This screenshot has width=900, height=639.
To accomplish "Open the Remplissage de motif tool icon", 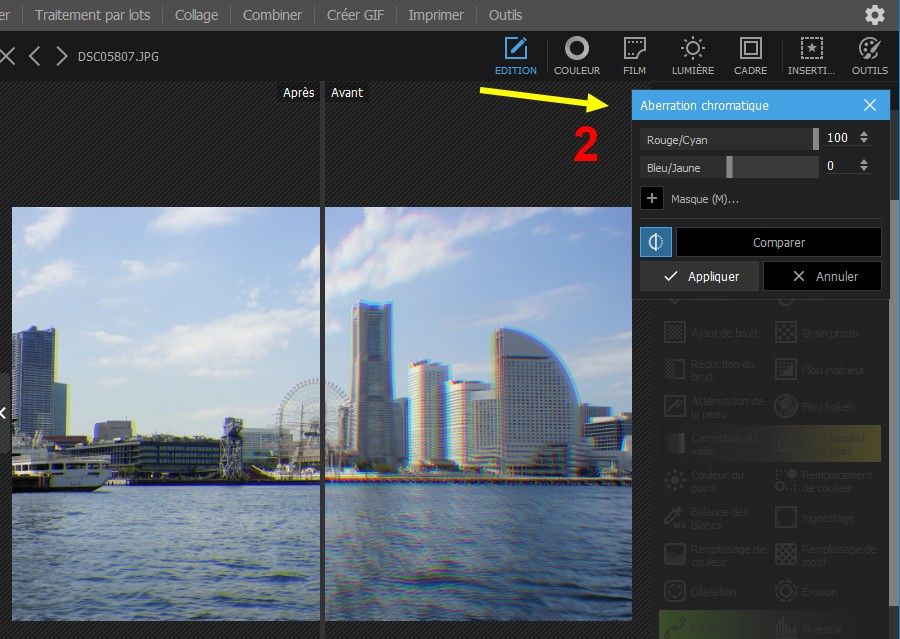I will click(x=786, y=555).
